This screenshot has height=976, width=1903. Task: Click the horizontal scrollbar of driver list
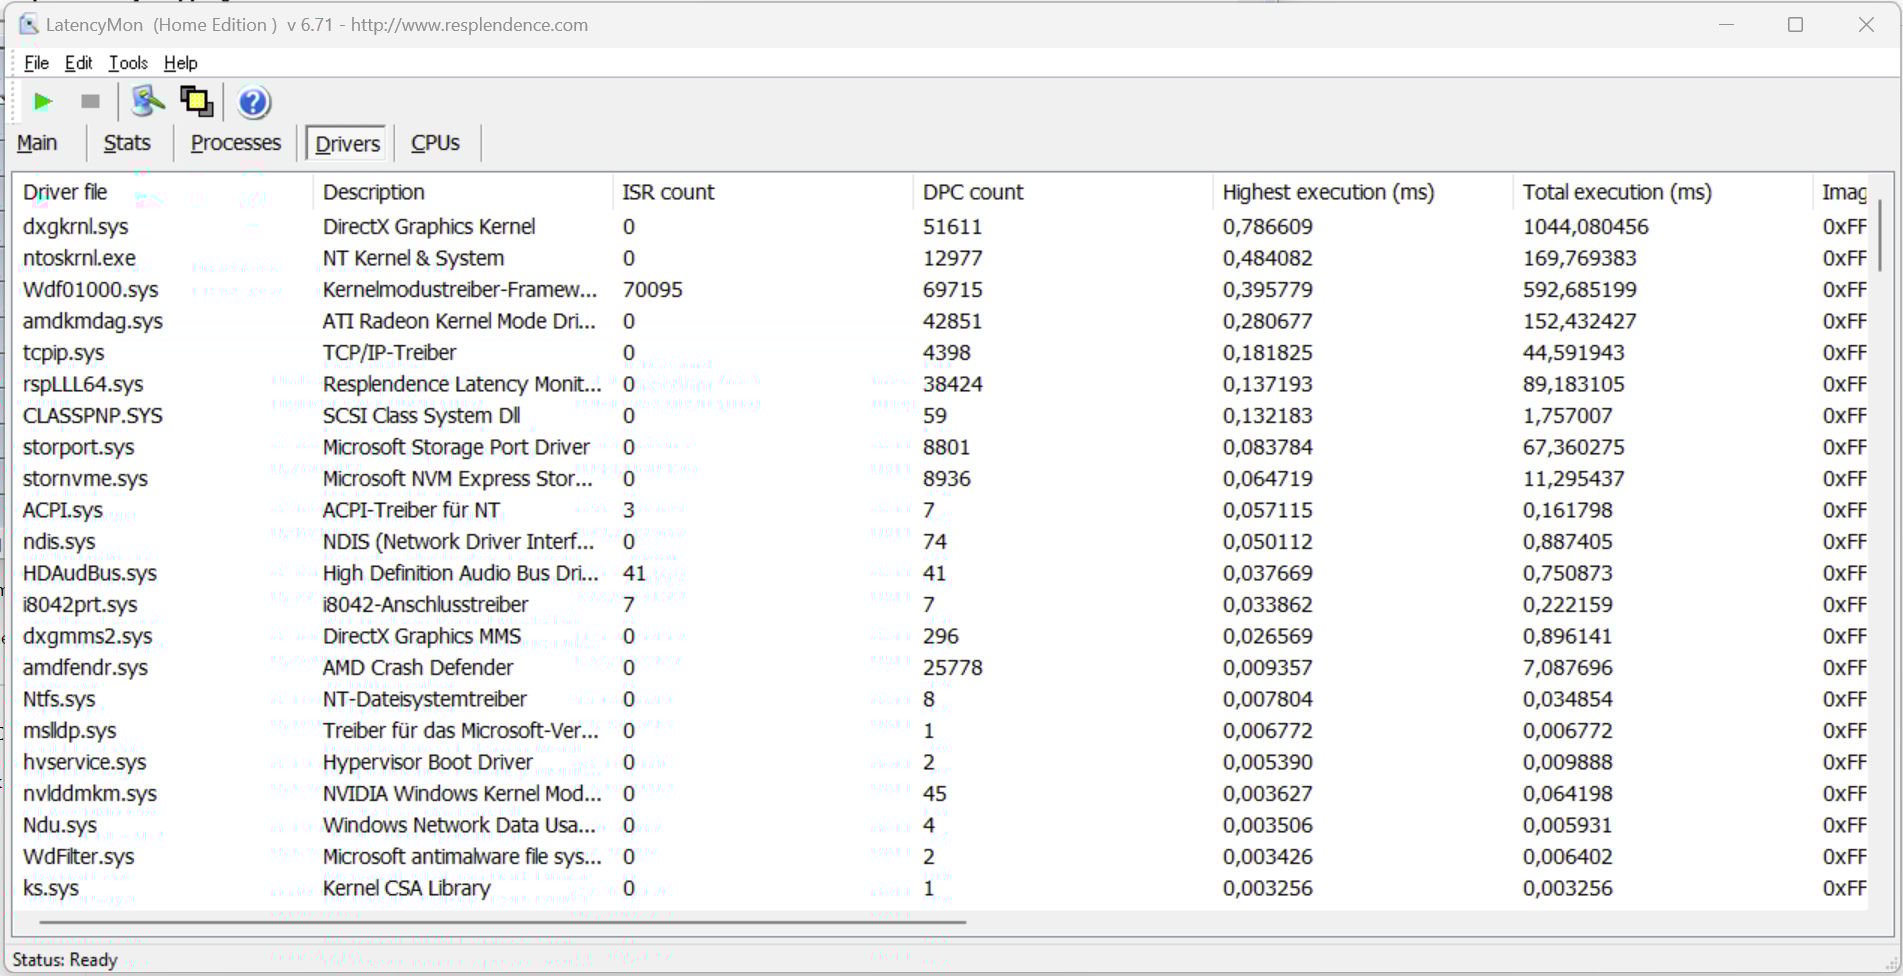point(502,921)
